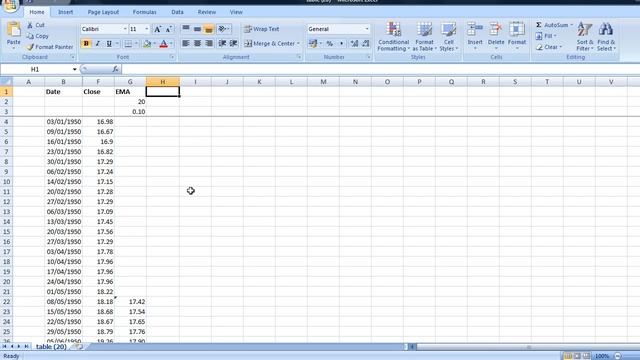Switch to the Formulas tab

(x=144, y=12)
